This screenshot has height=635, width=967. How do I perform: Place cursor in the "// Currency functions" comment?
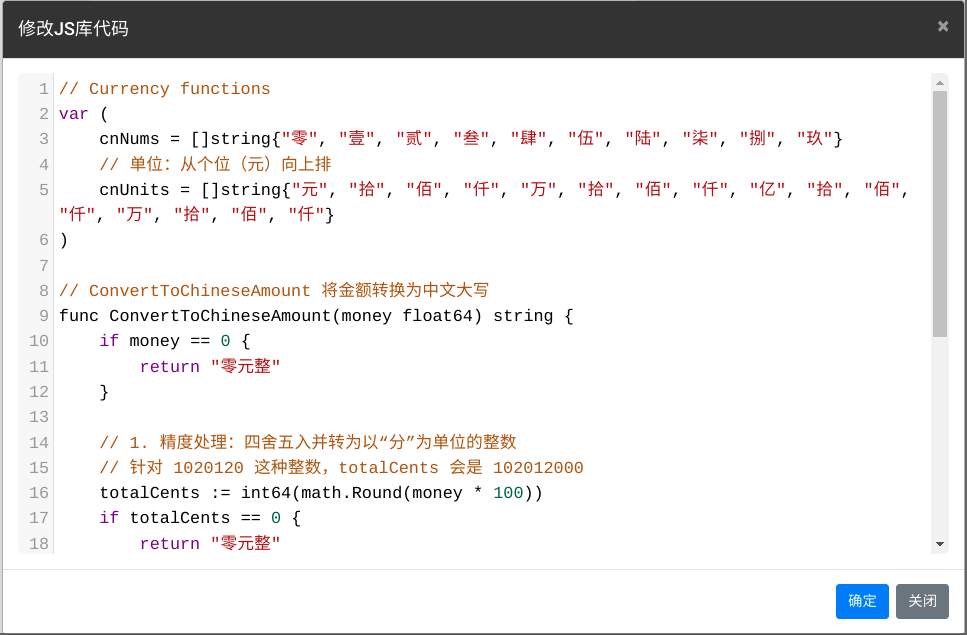[x=164, y=89]
